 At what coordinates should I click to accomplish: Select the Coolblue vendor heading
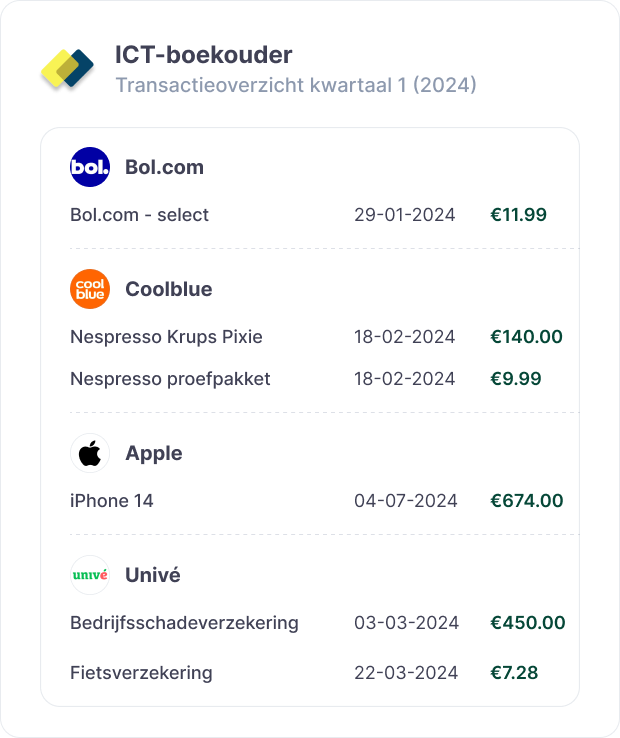coord(168,289)
